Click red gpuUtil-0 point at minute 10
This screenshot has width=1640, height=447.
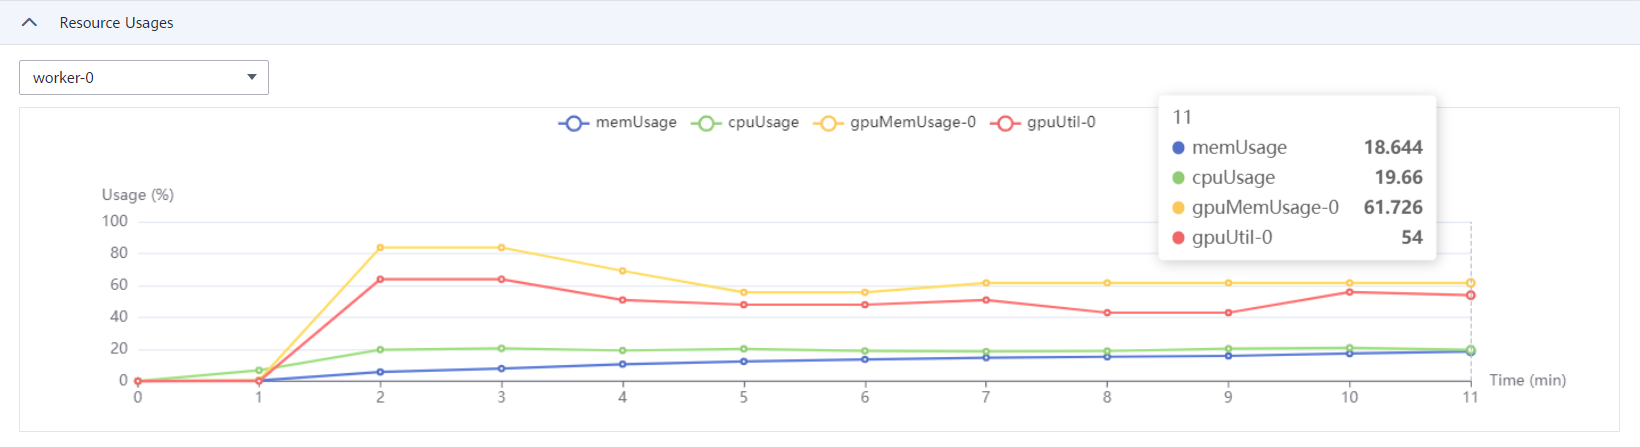[1349, 292]
